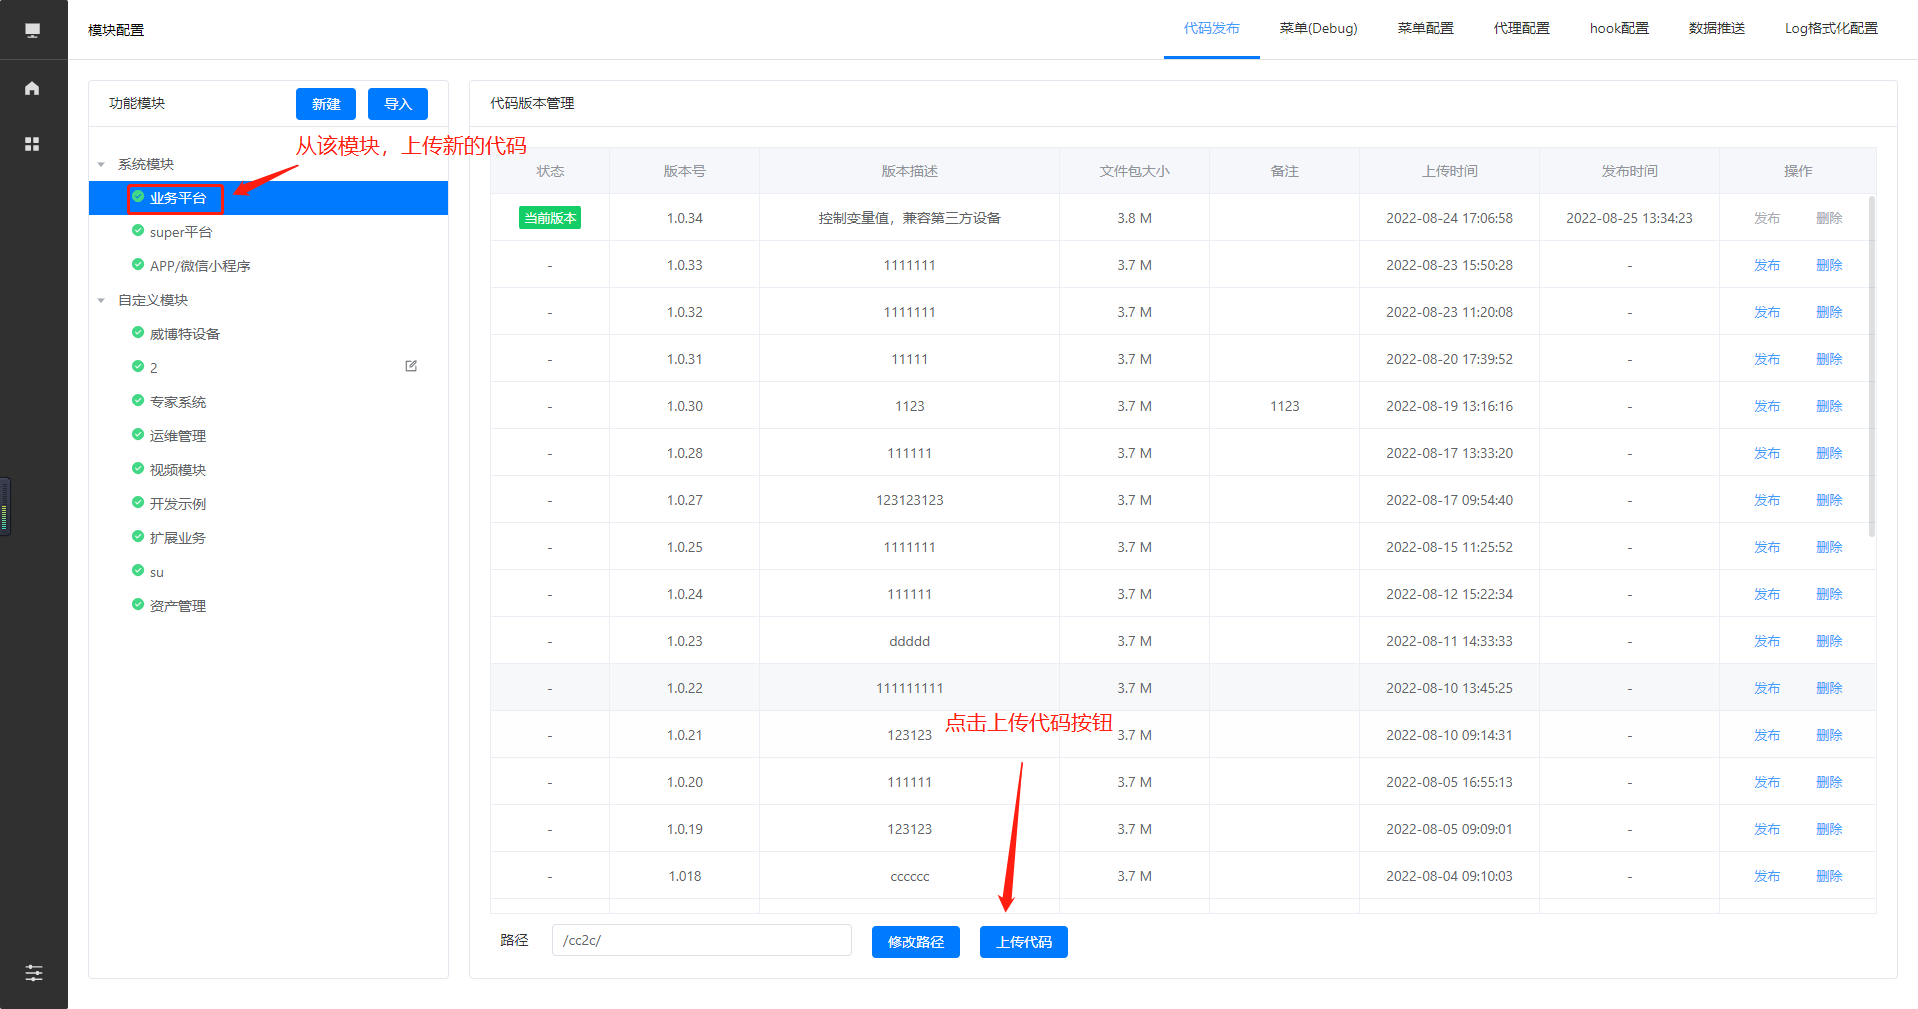Open the grid apps icon in sidebar
Image resolution: width=1918 pixels, height=1009 pixels.
coord(32,144)
